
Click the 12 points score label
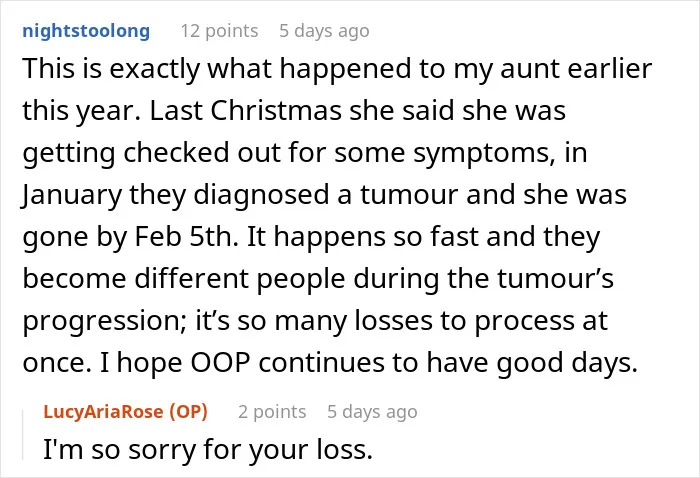click(x=219, y=31)
